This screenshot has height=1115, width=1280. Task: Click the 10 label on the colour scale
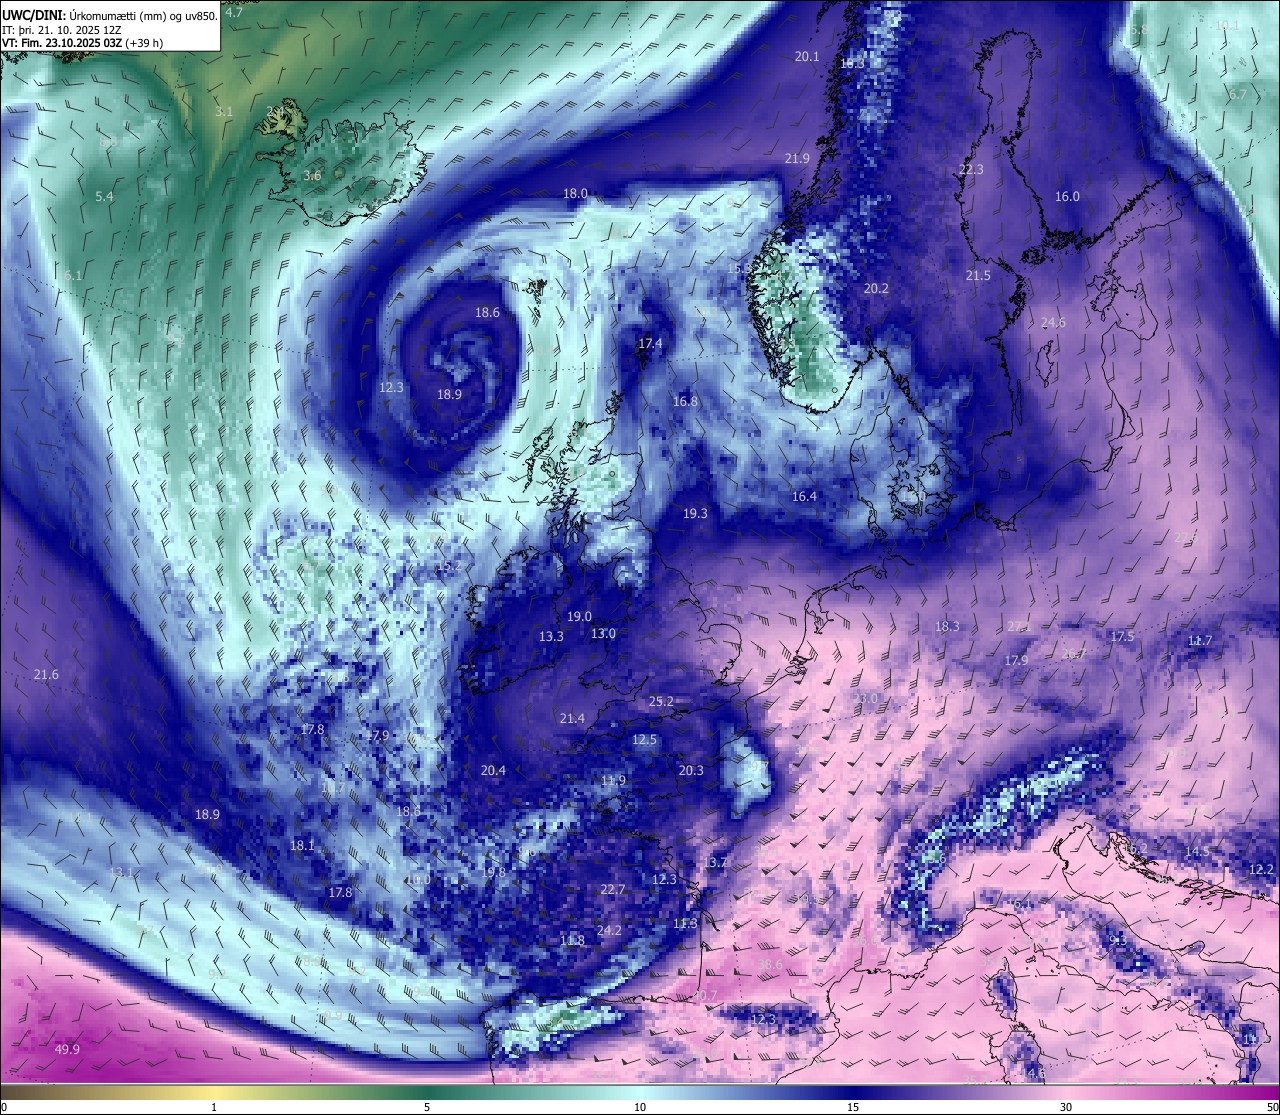pyautogui.click(x=640, y=1107)
